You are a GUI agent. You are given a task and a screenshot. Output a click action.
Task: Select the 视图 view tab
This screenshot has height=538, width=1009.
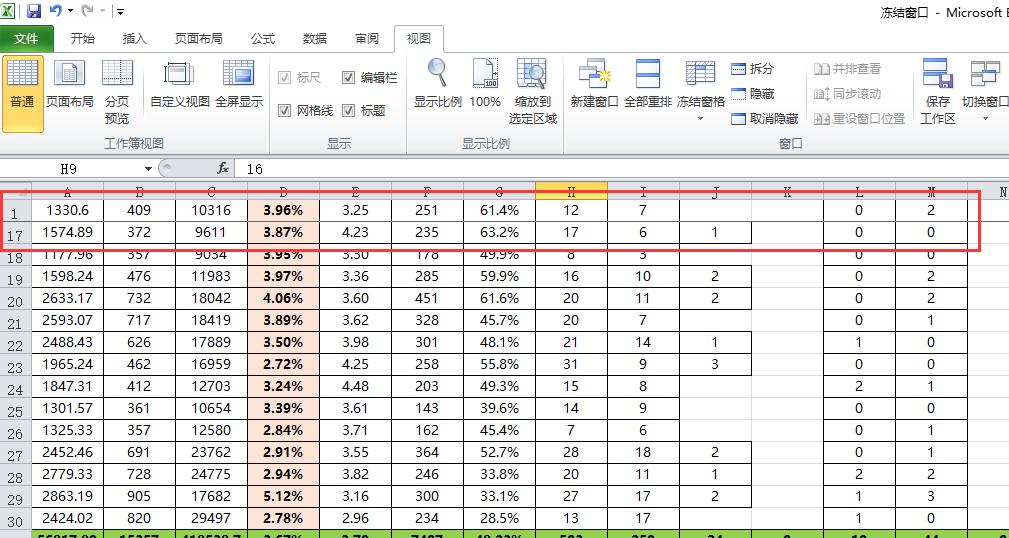tap(418, 39)
